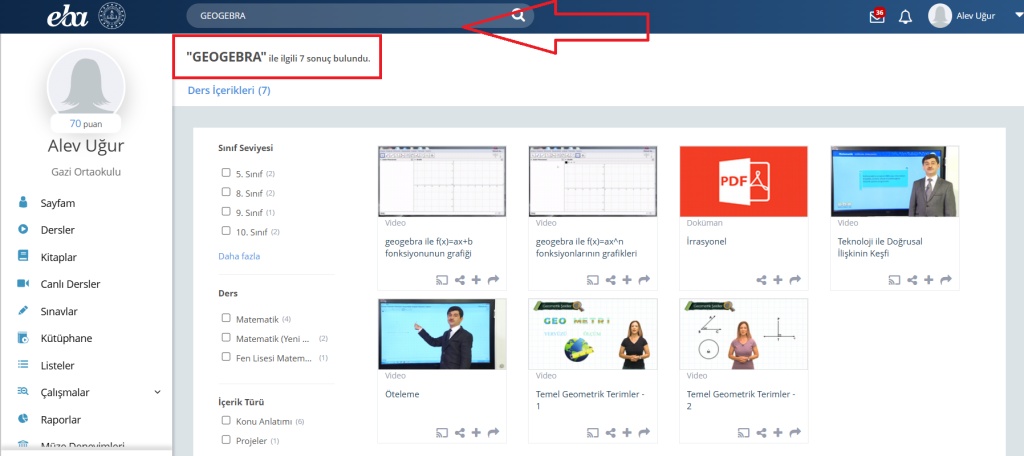Open Sınavlar in sidebar
The width and height of the screenshot is (1024, 456).
pos(59,312)
